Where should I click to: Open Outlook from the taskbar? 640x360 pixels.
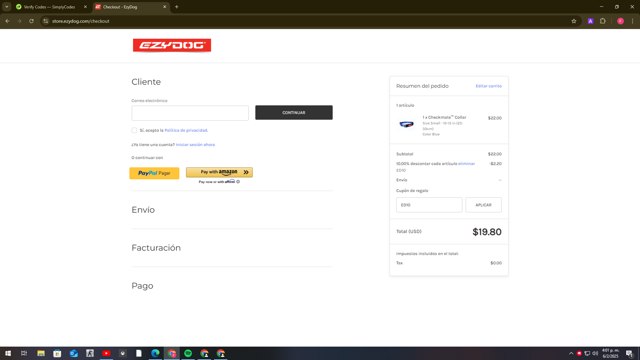coord(73,353)
